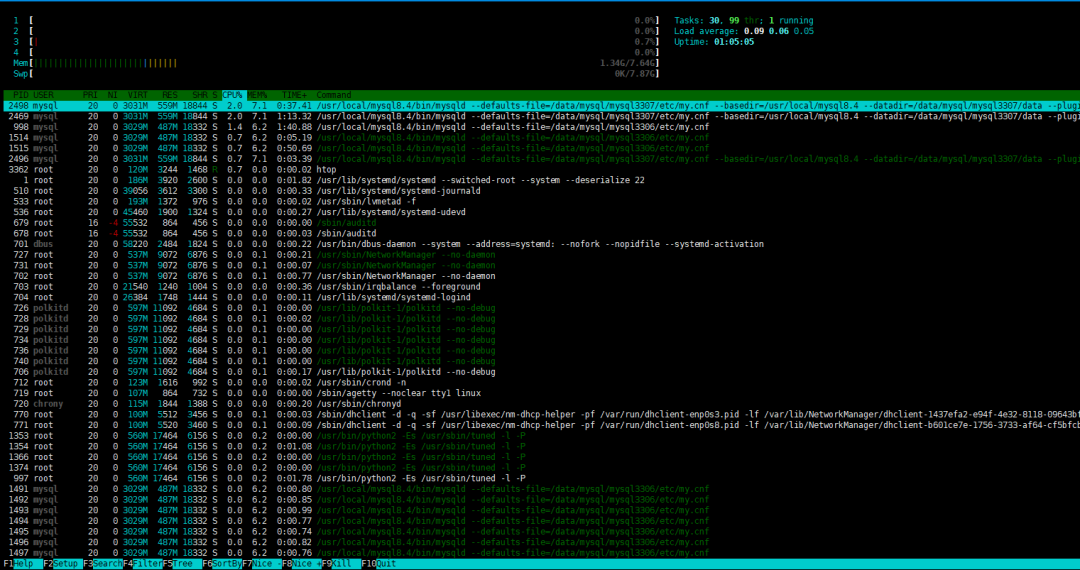Open the F6 SortBy menu

(x=222, y=564)
